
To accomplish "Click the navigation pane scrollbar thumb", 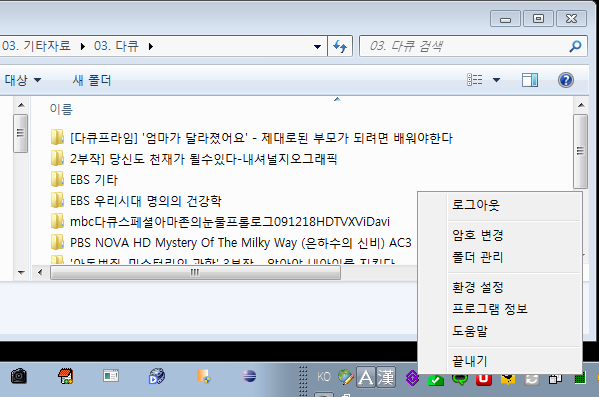I will click(x=21, y=133).
